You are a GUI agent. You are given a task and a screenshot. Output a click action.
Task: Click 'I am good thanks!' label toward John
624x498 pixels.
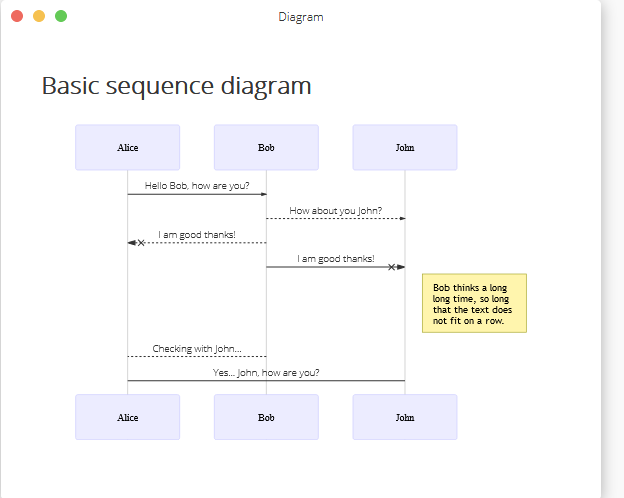point(335,259)
